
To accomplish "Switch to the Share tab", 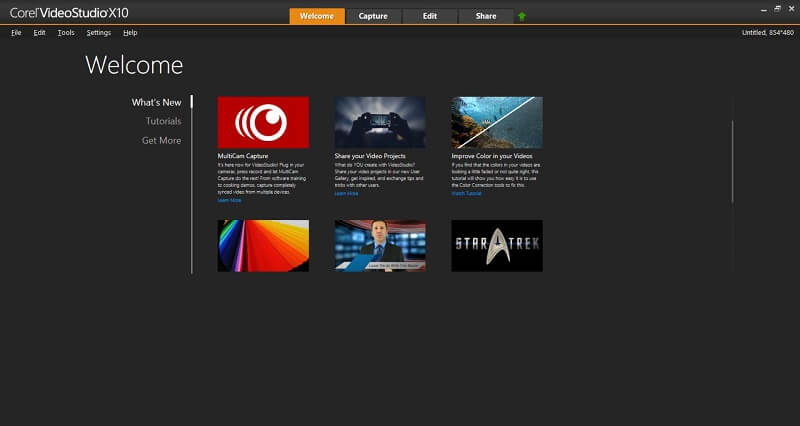I will pyautogui.click(x=486, y=16).
